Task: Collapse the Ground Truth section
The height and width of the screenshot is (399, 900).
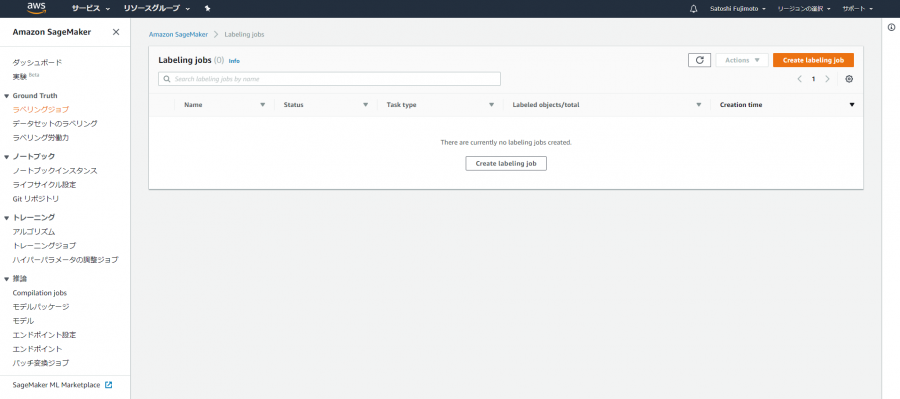Action: [7, 96]
